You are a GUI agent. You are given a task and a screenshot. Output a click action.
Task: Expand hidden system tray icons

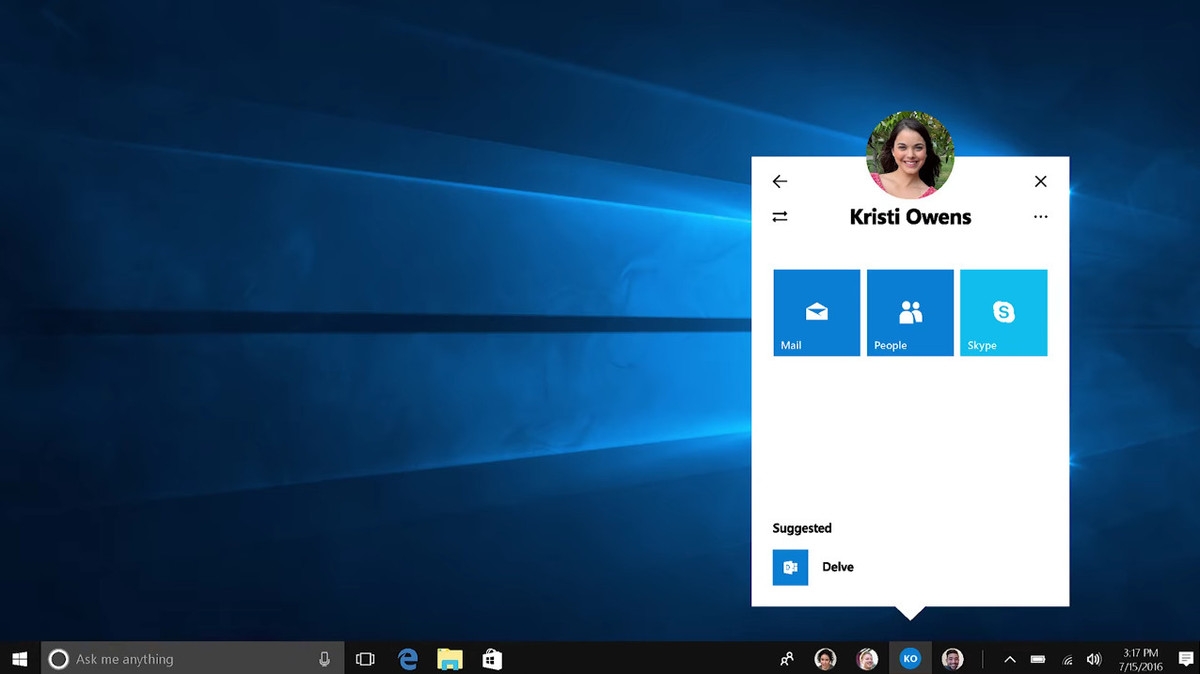tap(1010, 658)
